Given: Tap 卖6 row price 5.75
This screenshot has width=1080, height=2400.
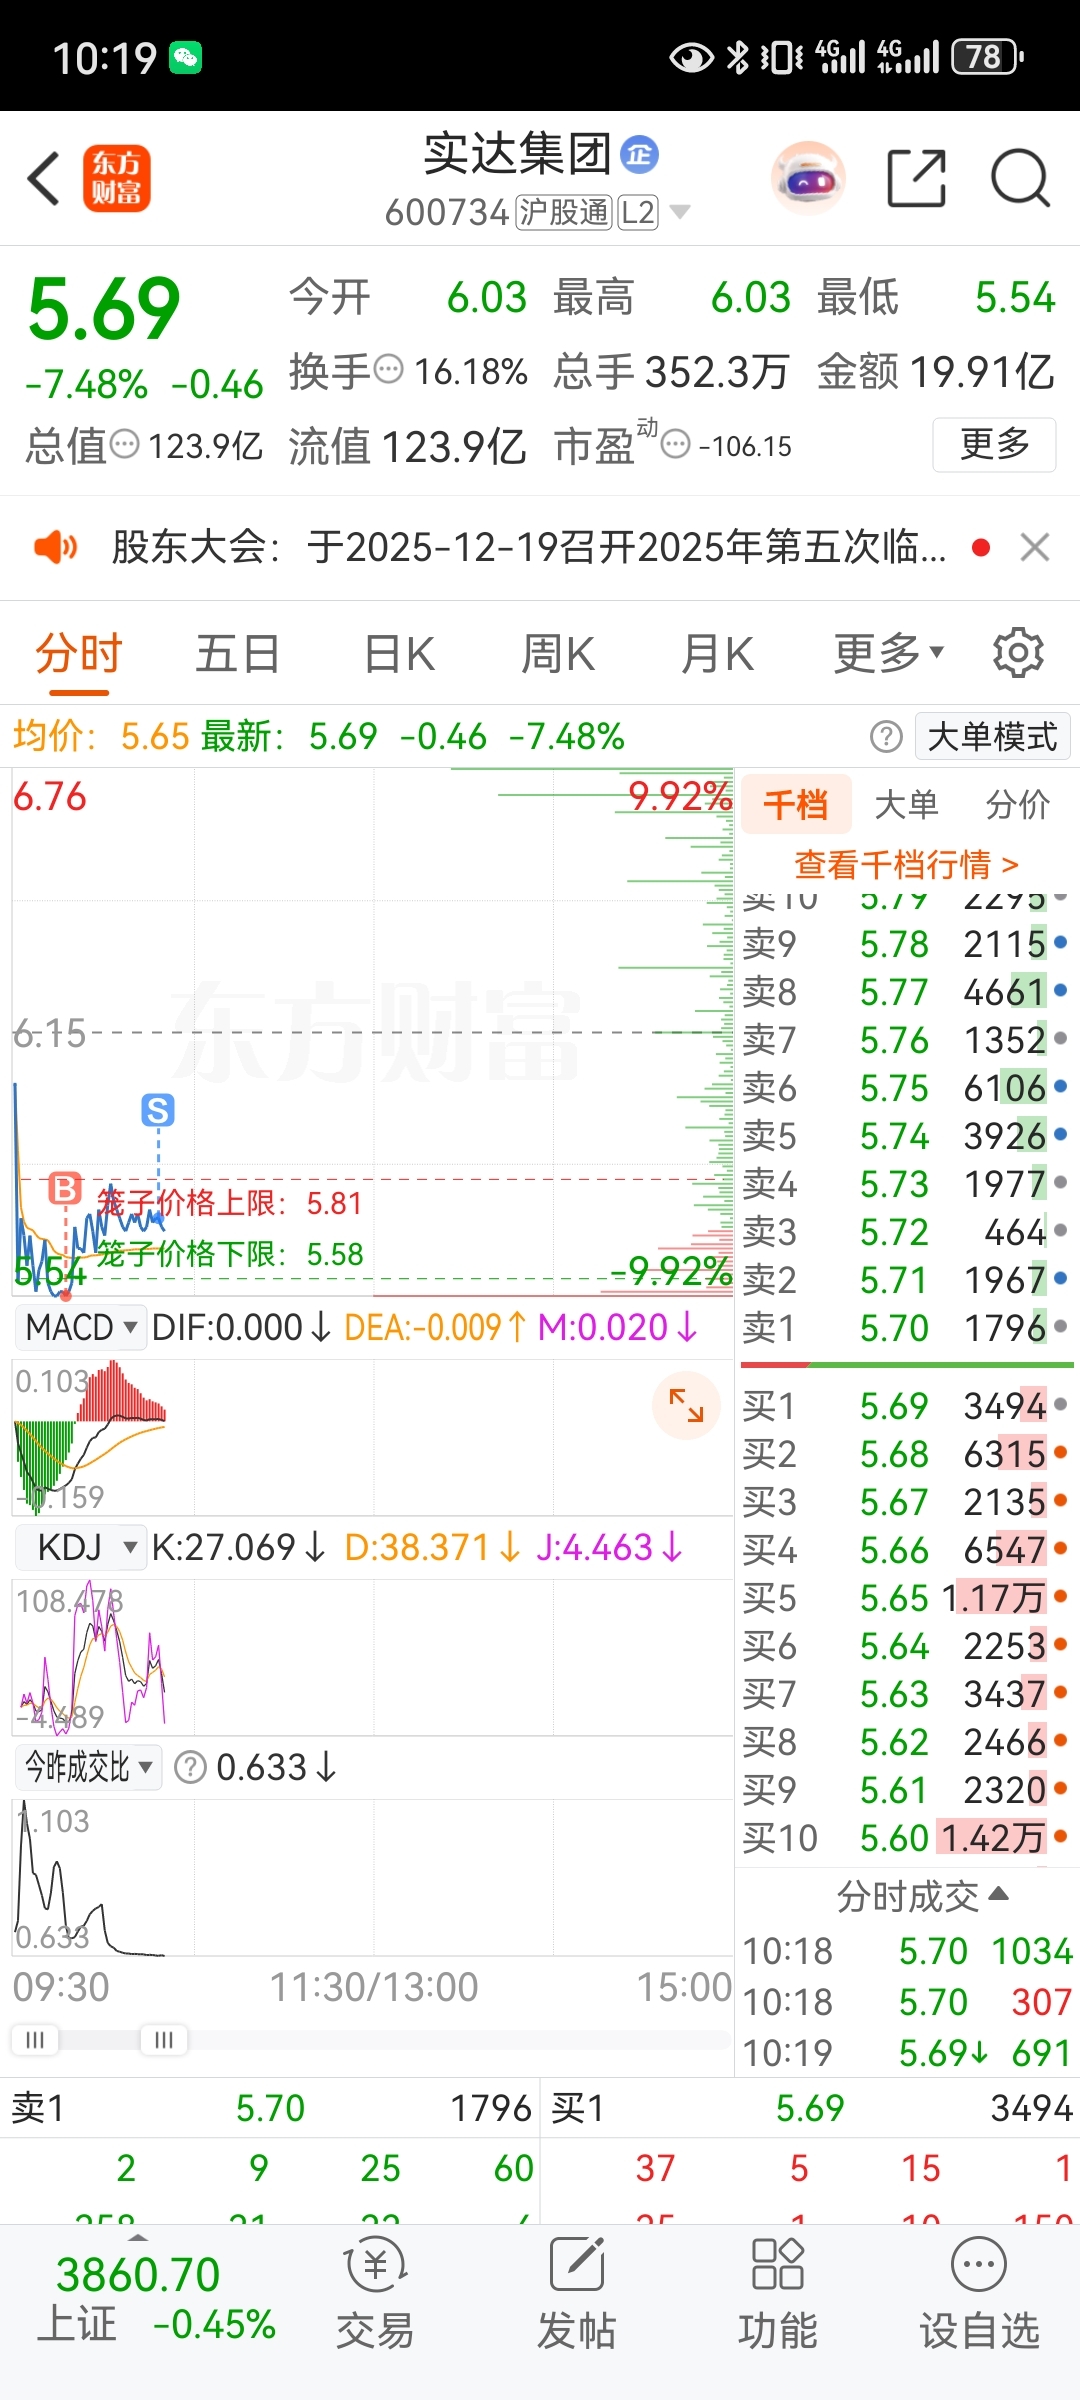Looking at the screenshot, I should 894,1088.
